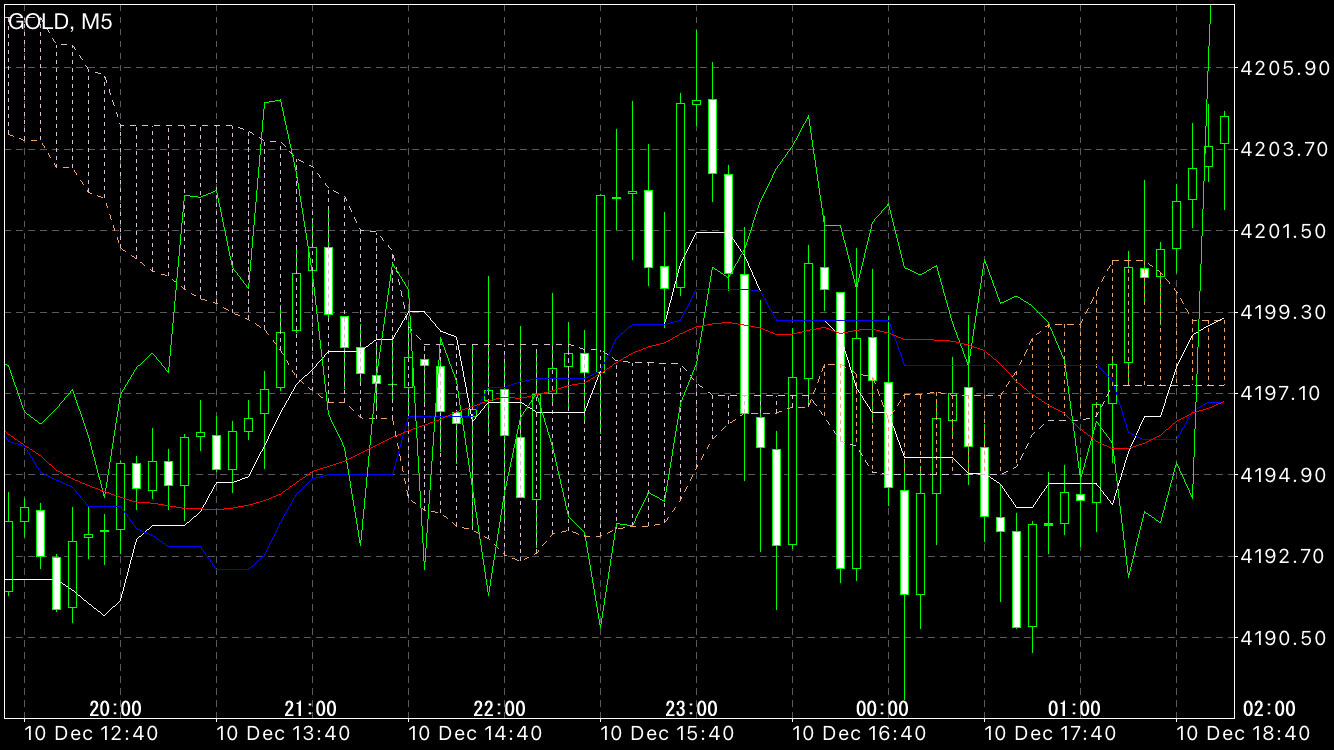1334x750 pixels.
Task: Click the 02:00 time axis label
Action: pyautogui.click(x=1268, y=709)
